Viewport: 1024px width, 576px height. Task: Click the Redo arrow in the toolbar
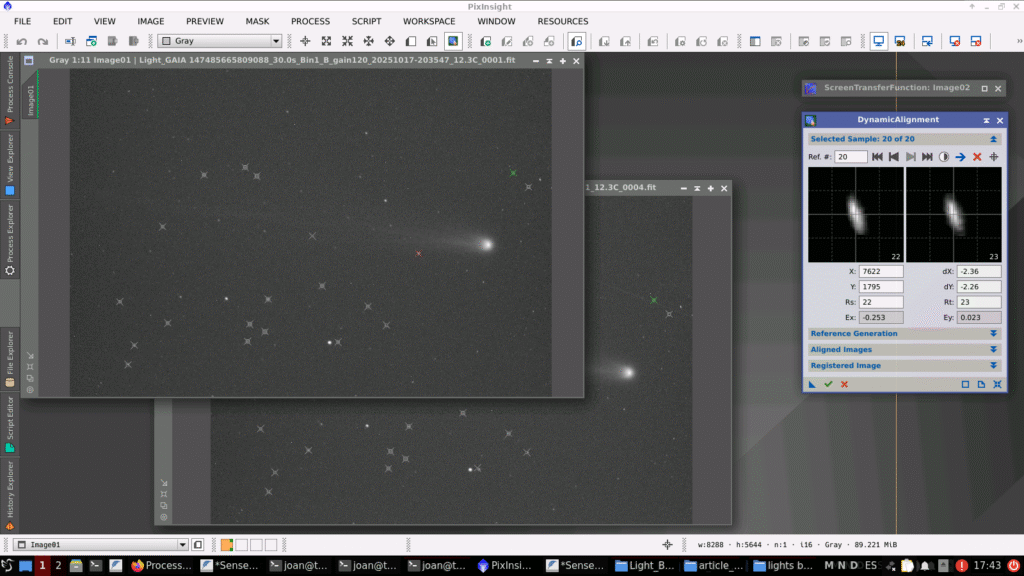pos(43,41)
